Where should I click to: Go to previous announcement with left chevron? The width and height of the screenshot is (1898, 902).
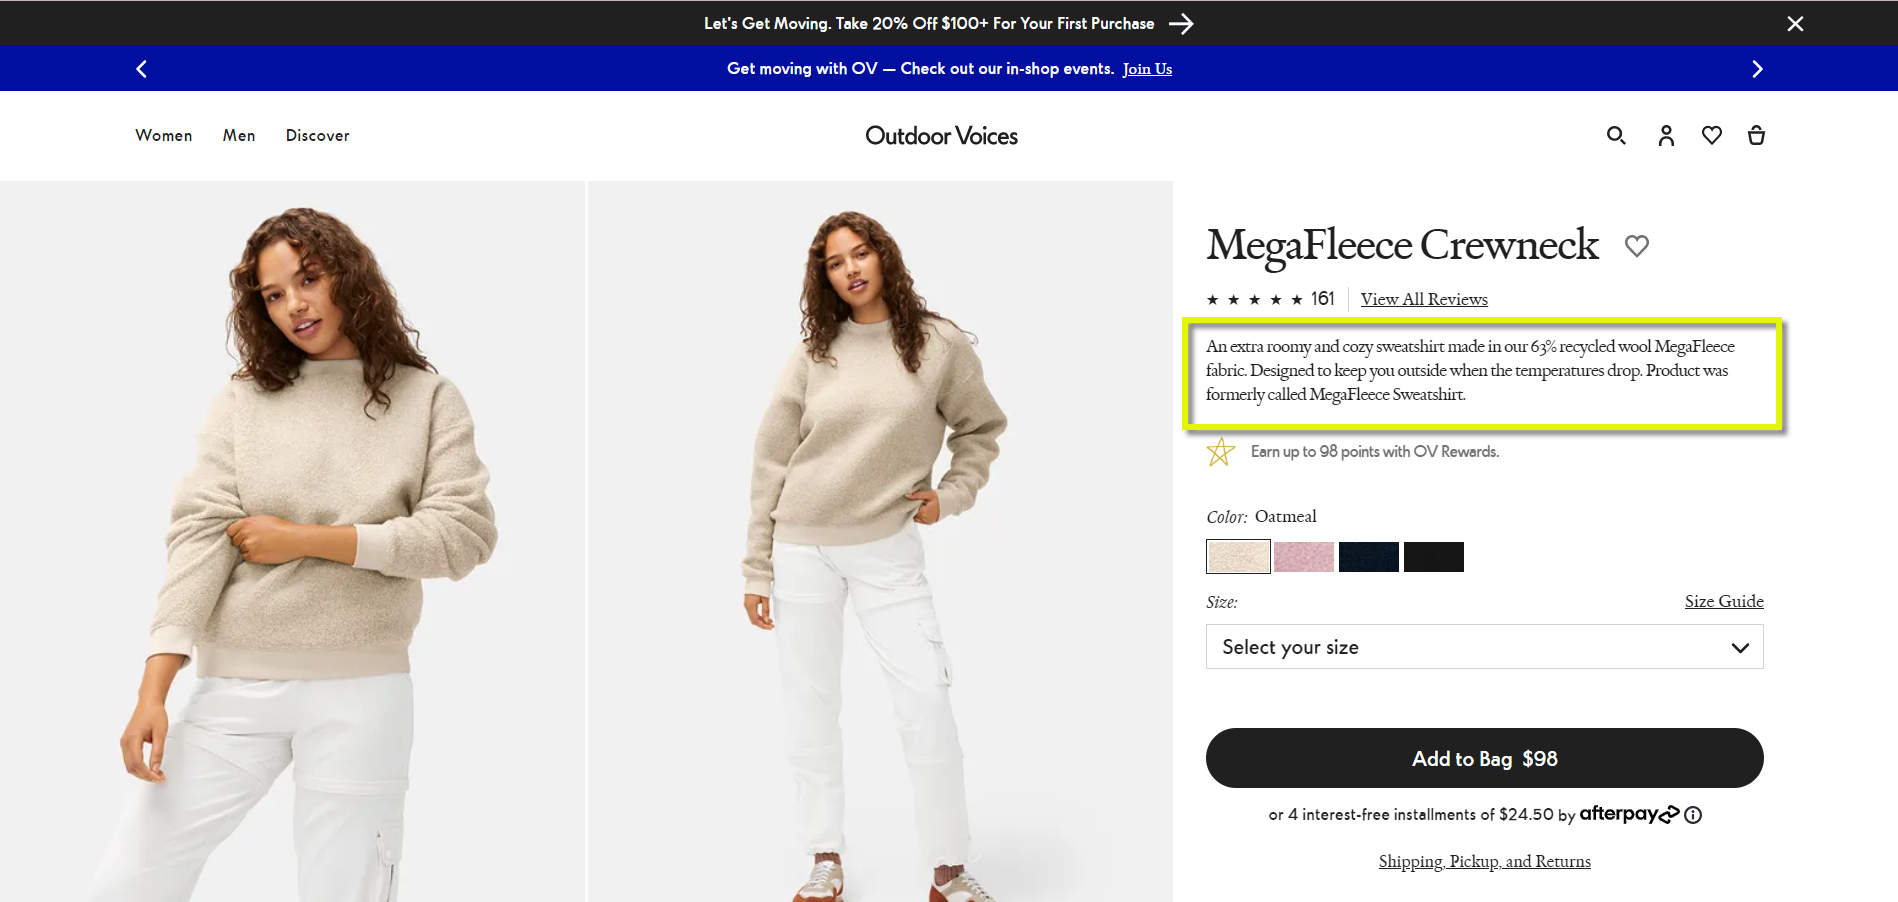point(141,69)
